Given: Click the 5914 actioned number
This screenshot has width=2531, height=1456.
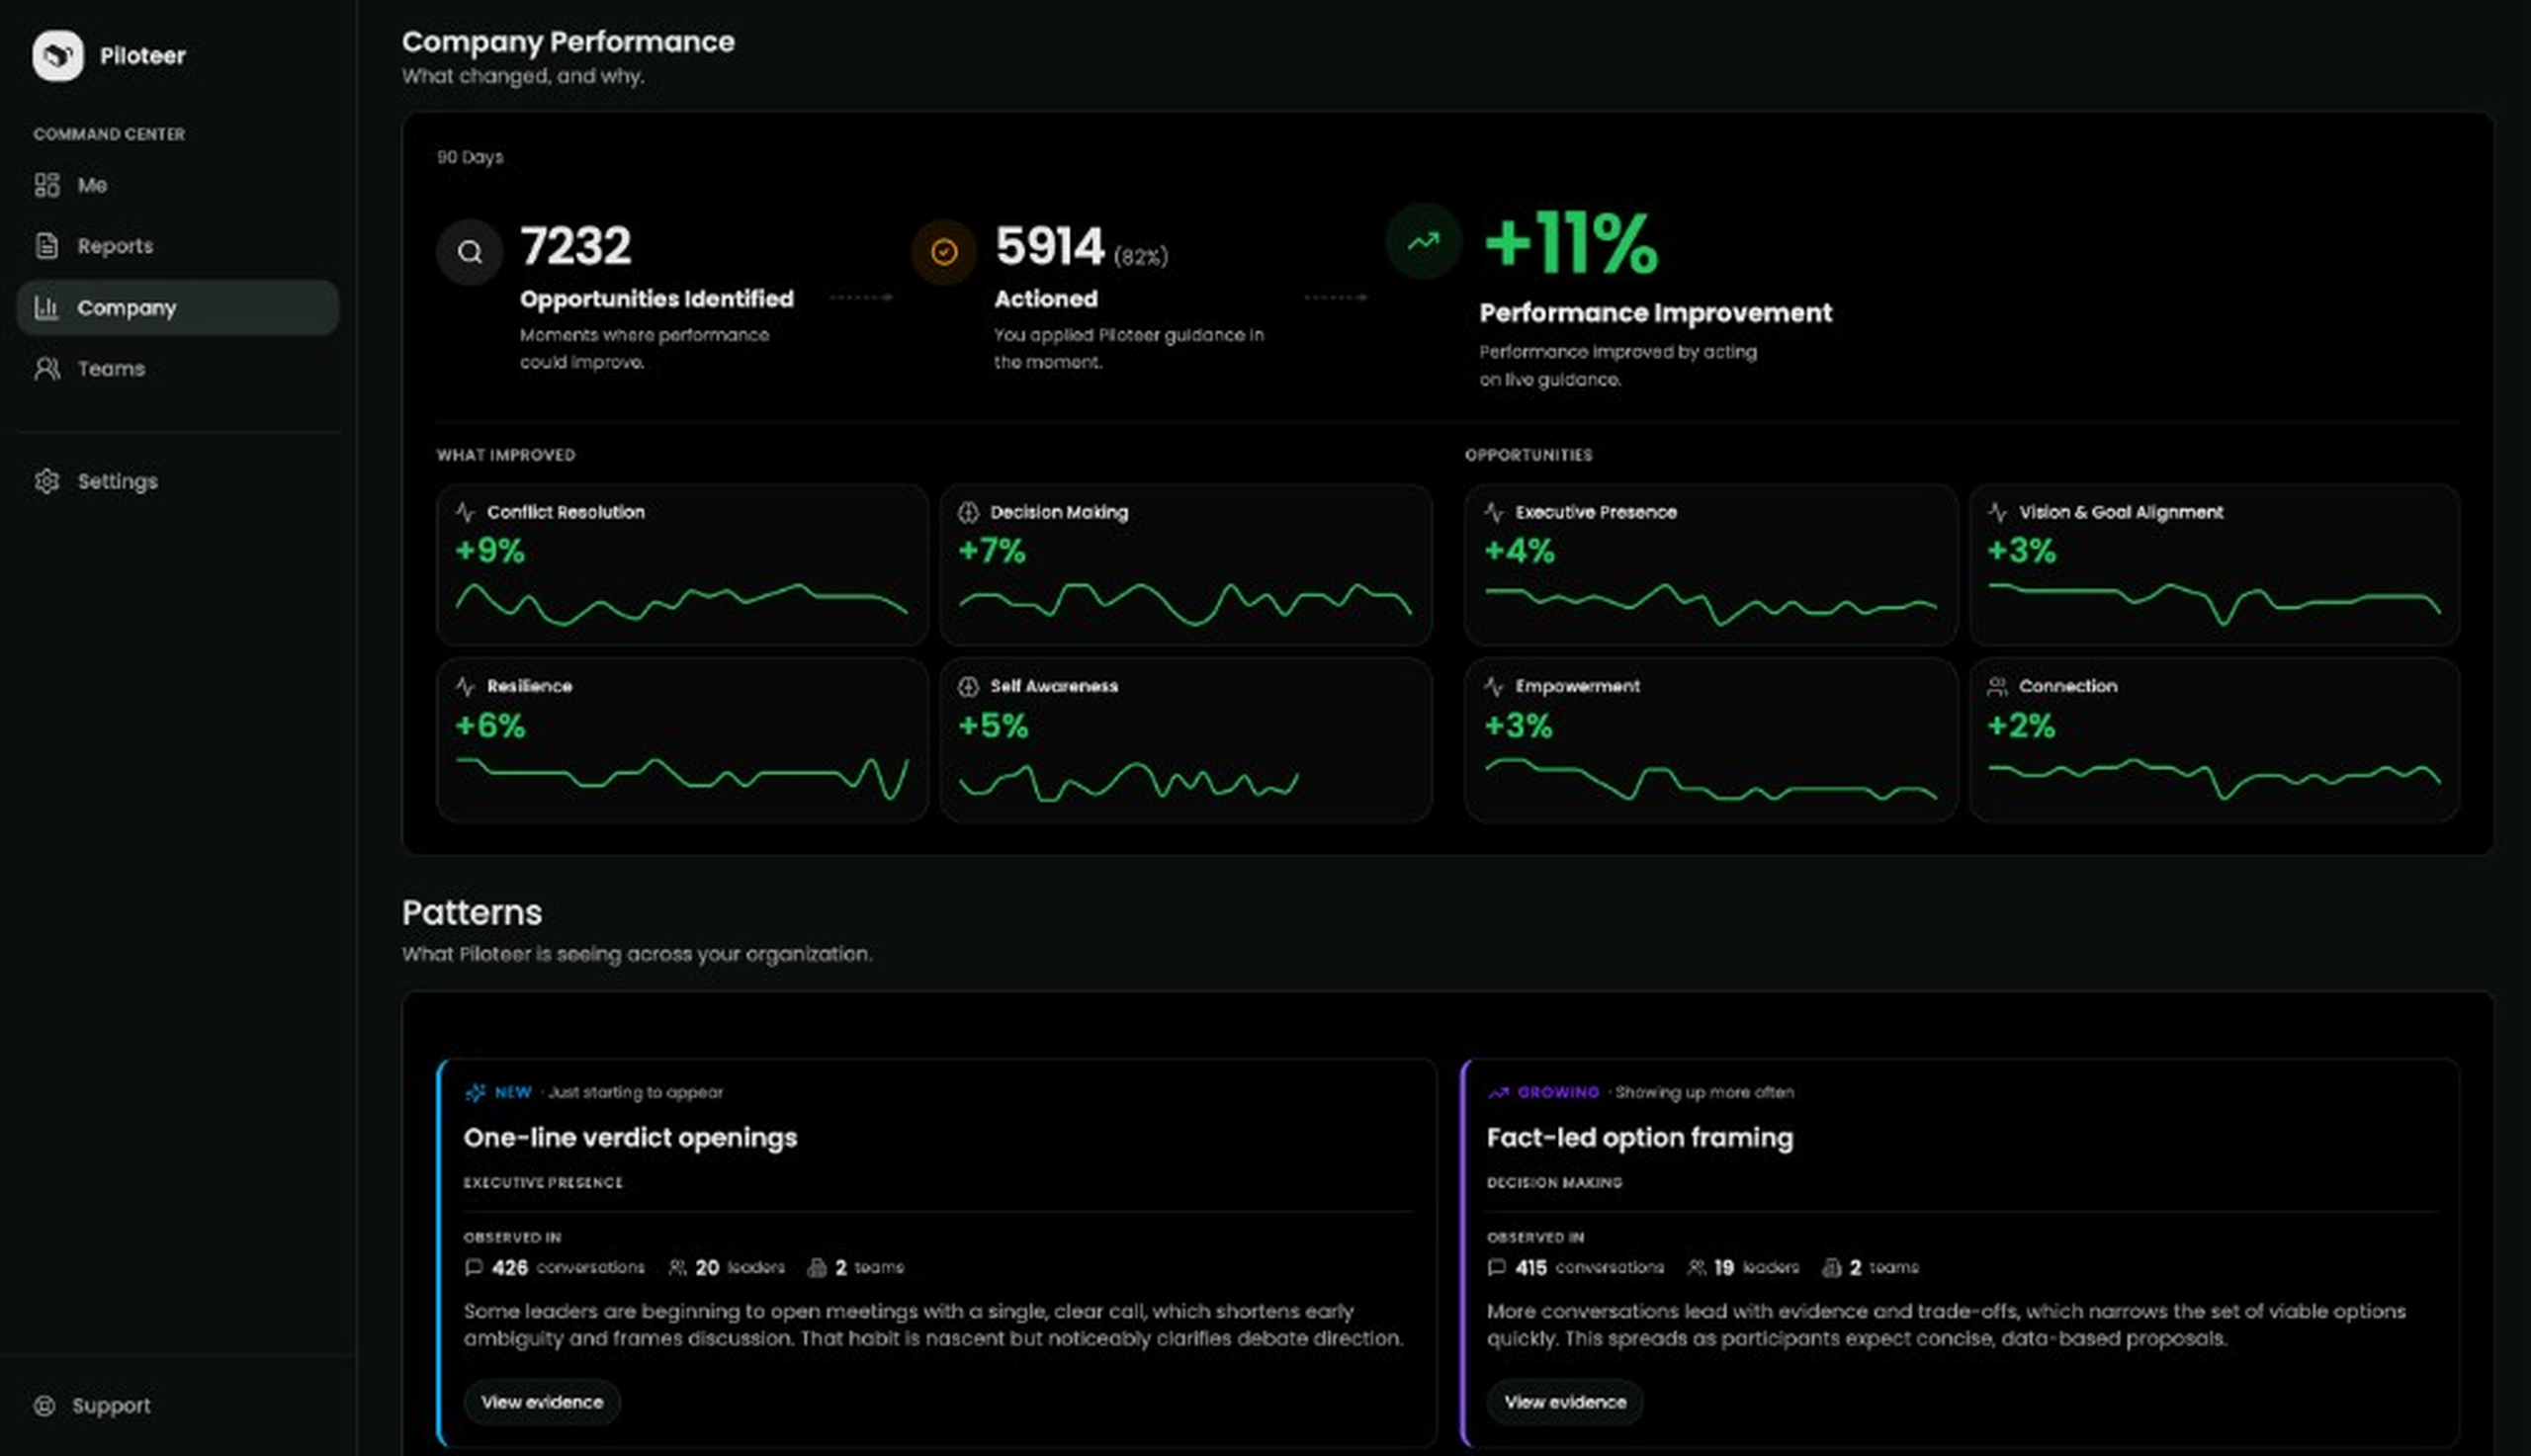Looking at the screenshot, I should pyautogui.click(x=1050, y=246).
